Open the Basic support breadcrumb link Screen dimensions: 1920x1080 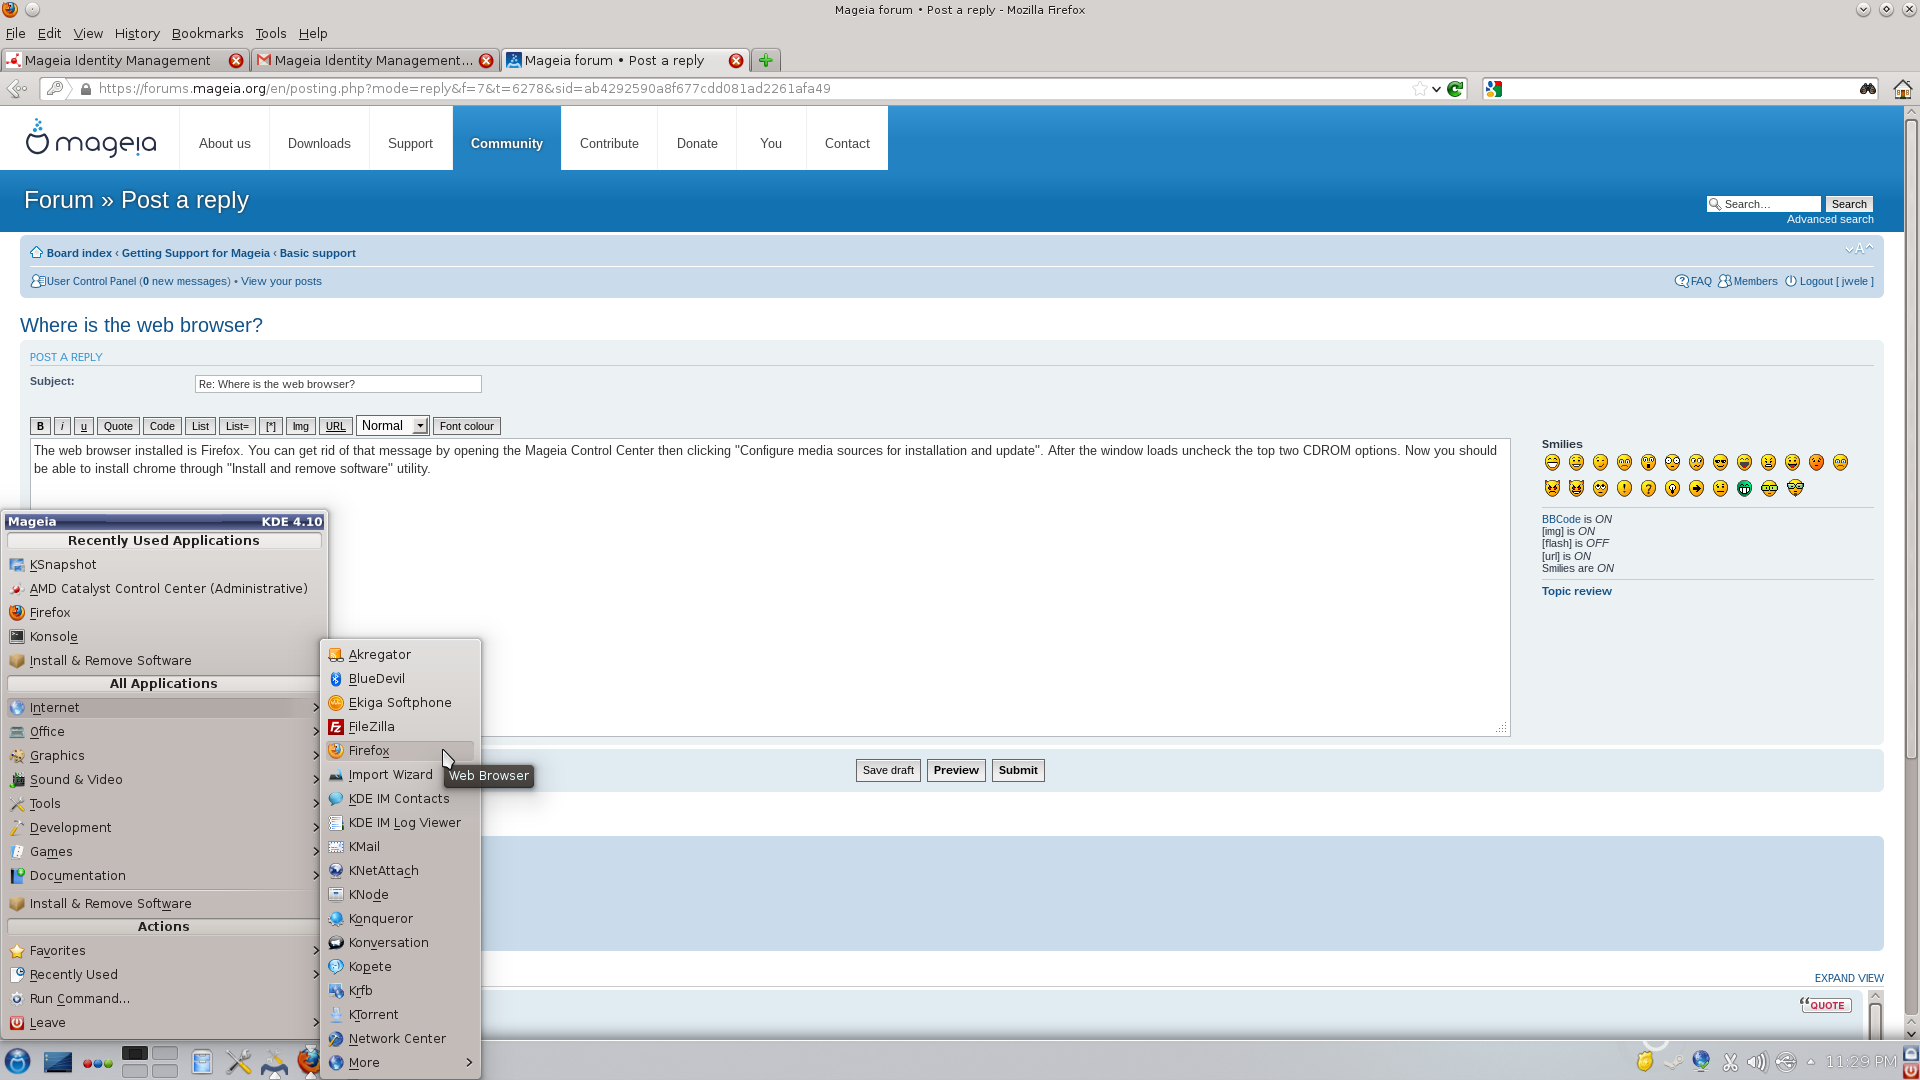click(317, 254)
